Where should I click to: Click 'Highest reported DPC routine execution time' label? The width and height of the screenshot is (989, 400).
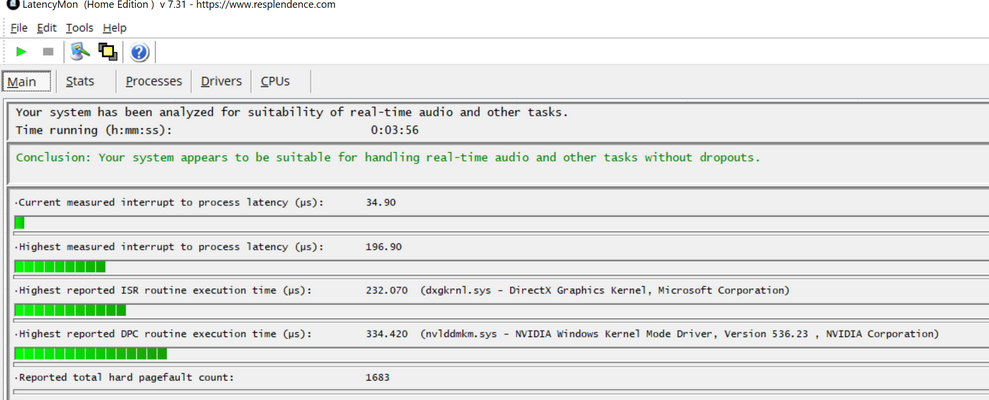163,334
